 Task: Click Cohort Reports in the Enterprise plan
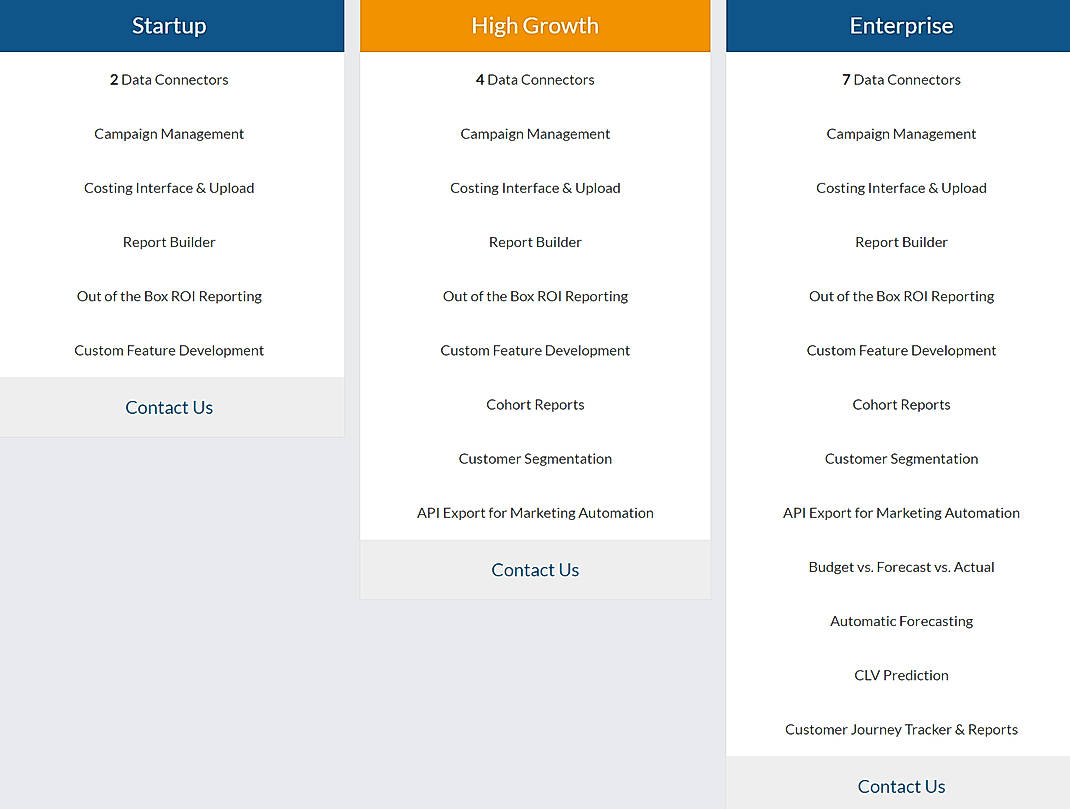pyautogui.click(x=901, y=404)
